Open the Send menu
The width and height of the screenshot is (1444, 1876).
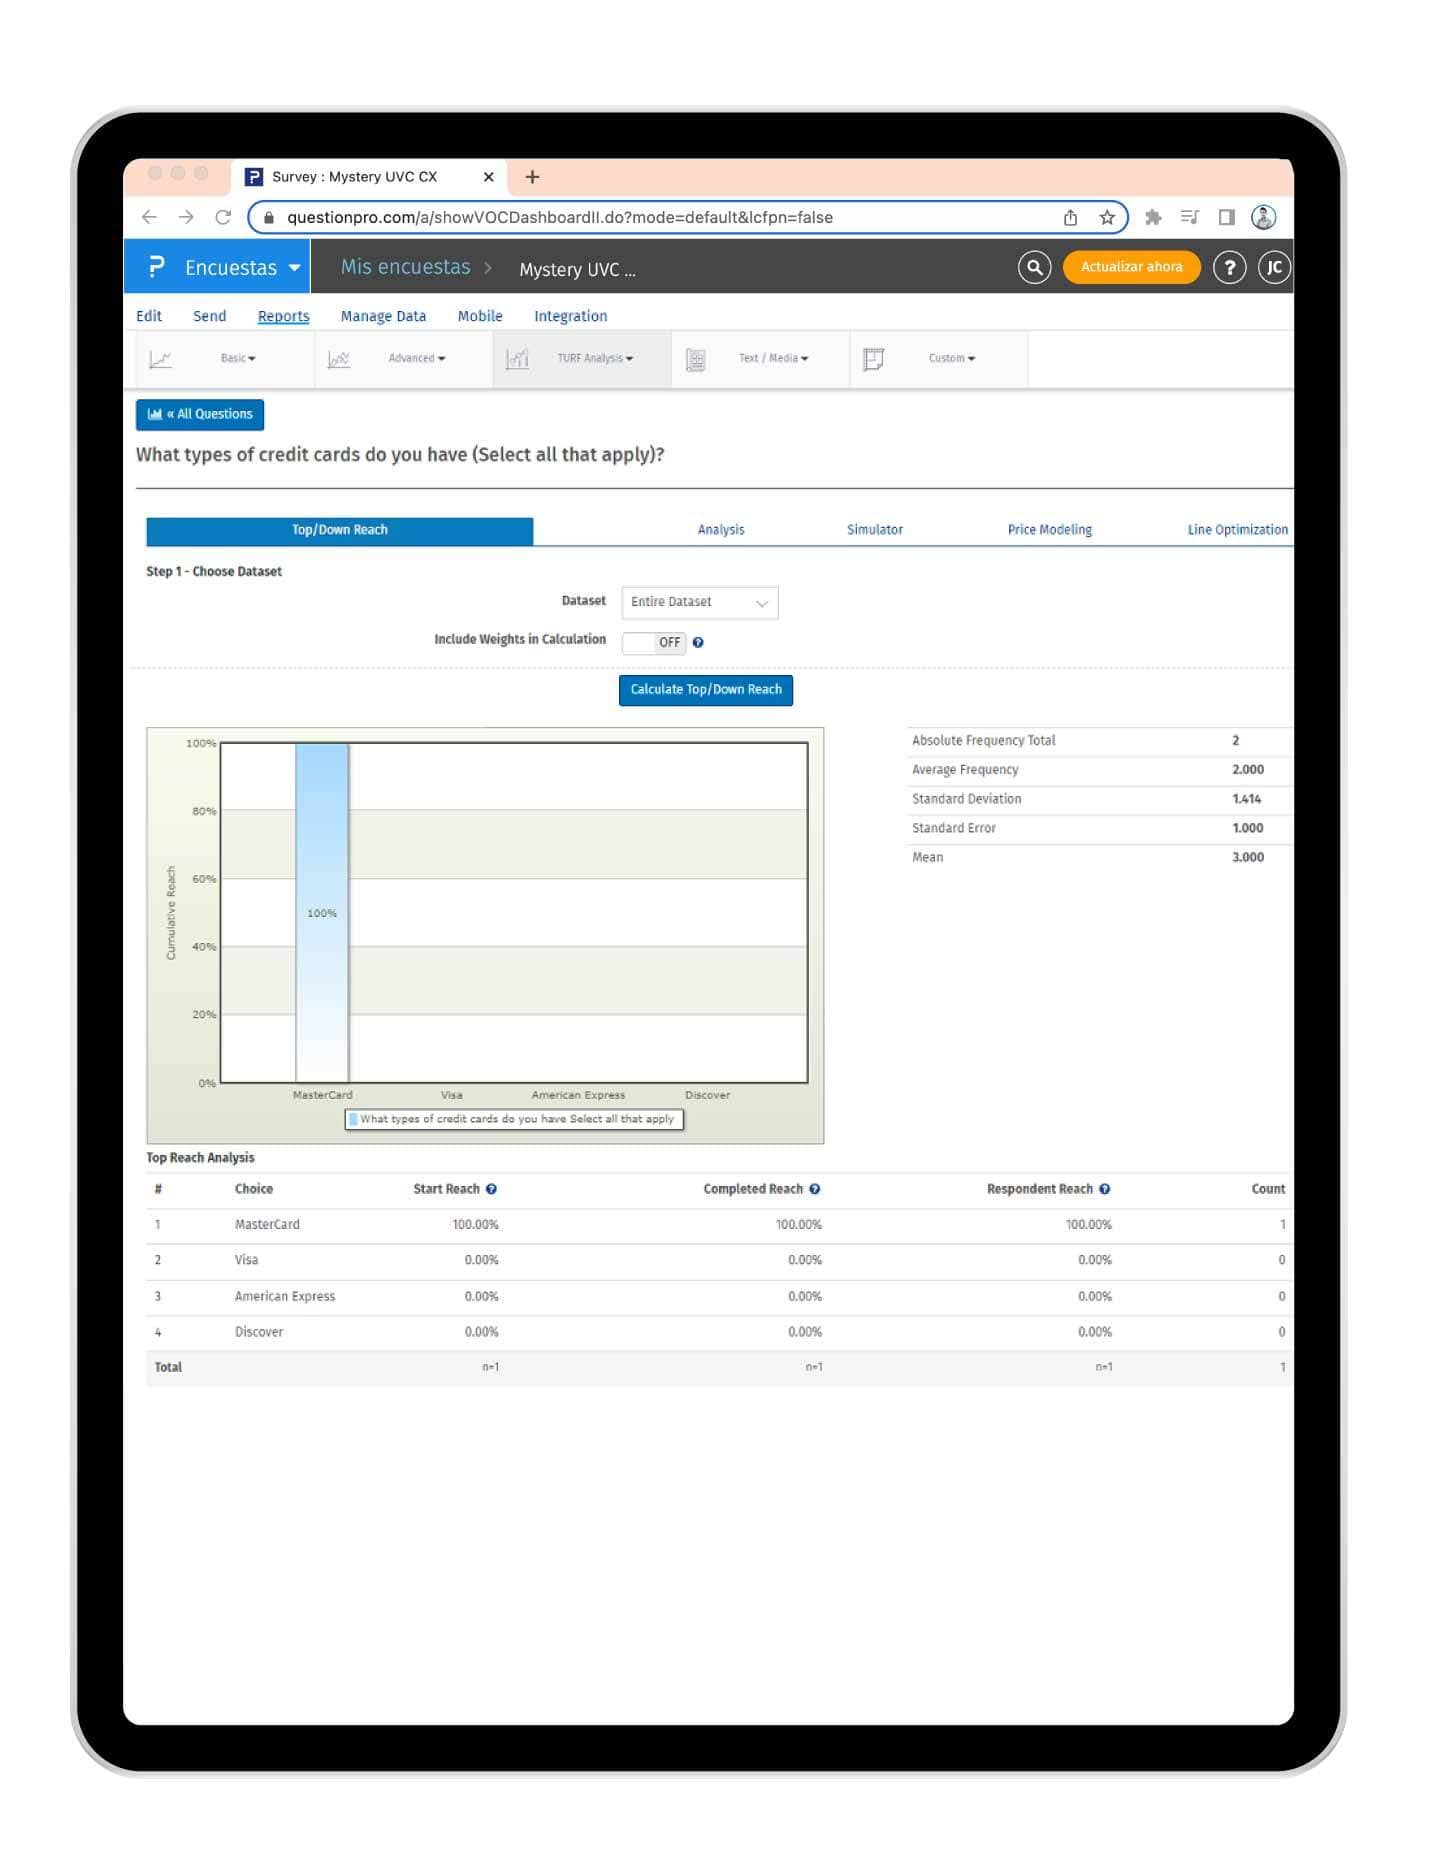210,316
